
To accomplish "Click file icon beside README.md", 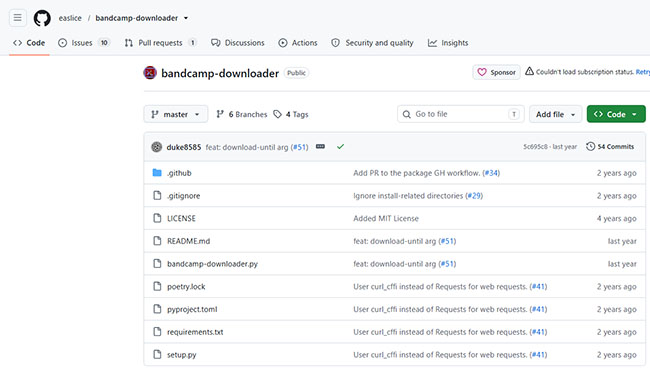I will click(x=157, y=241).
